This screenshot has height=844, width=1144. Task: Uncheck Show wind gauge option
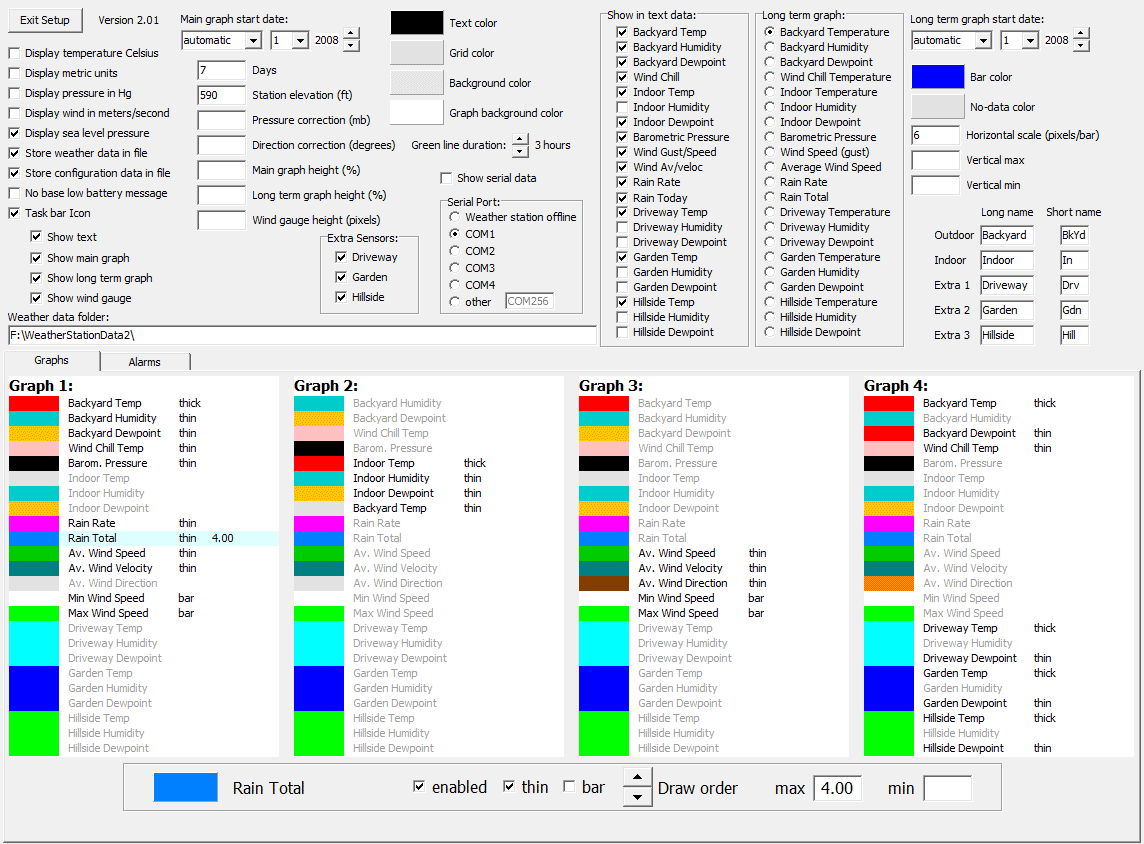click(x=36, y=298)
